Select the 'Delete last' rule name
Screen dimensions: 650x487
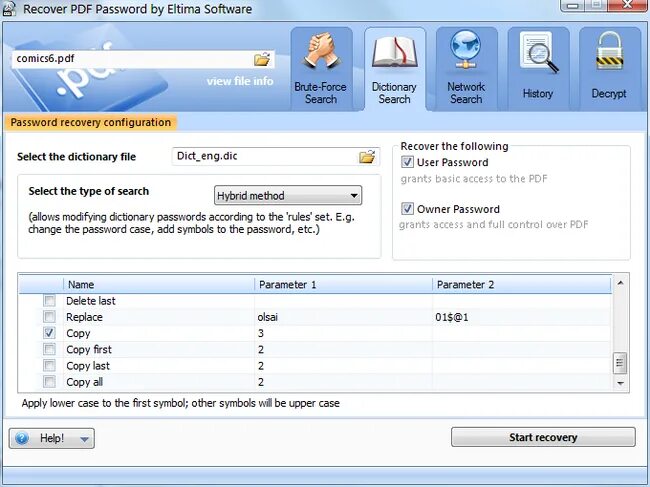(91, 300)
